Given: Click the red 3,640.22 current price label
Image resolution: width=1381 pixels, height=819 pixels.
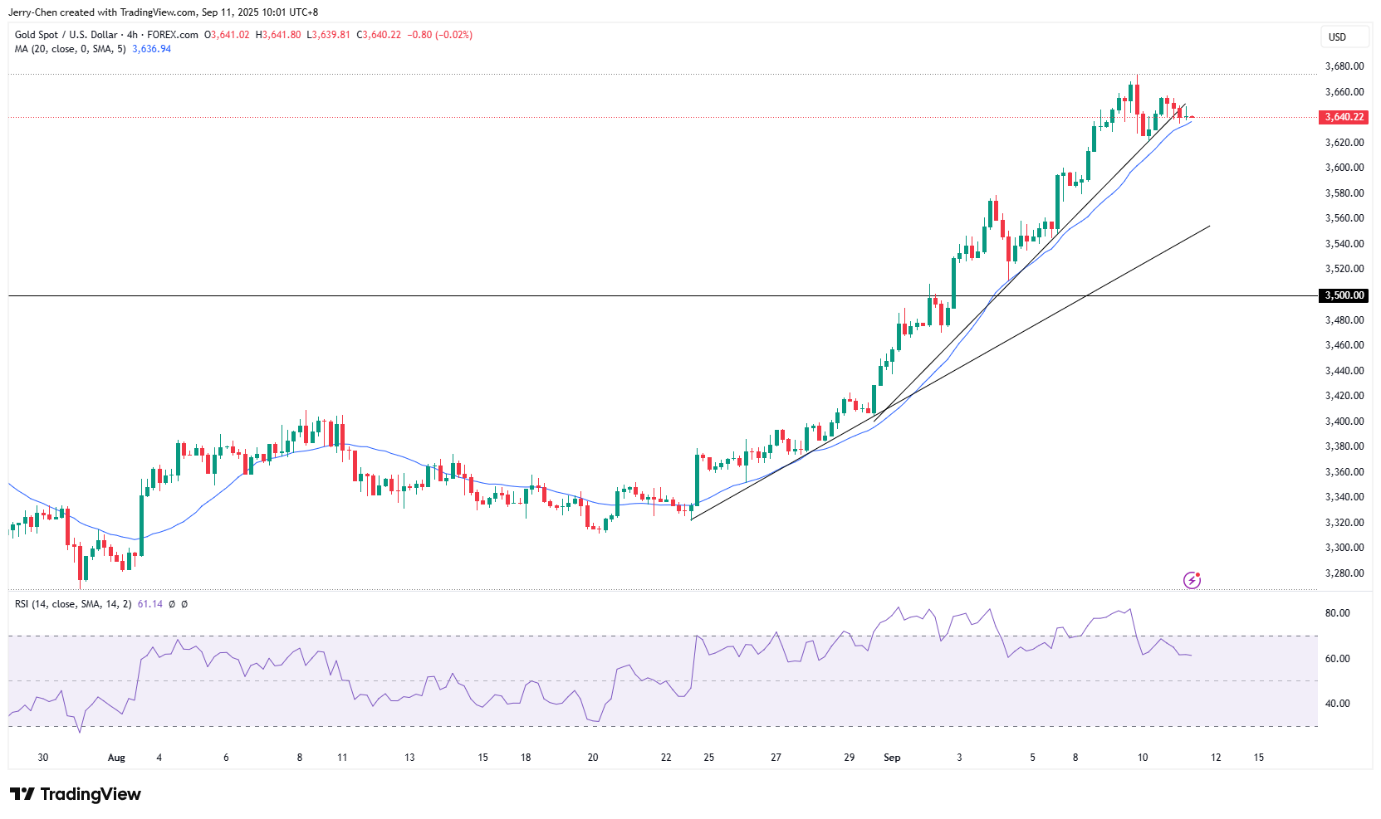Looking at the screenshot, I should (x=1344, y=117).
